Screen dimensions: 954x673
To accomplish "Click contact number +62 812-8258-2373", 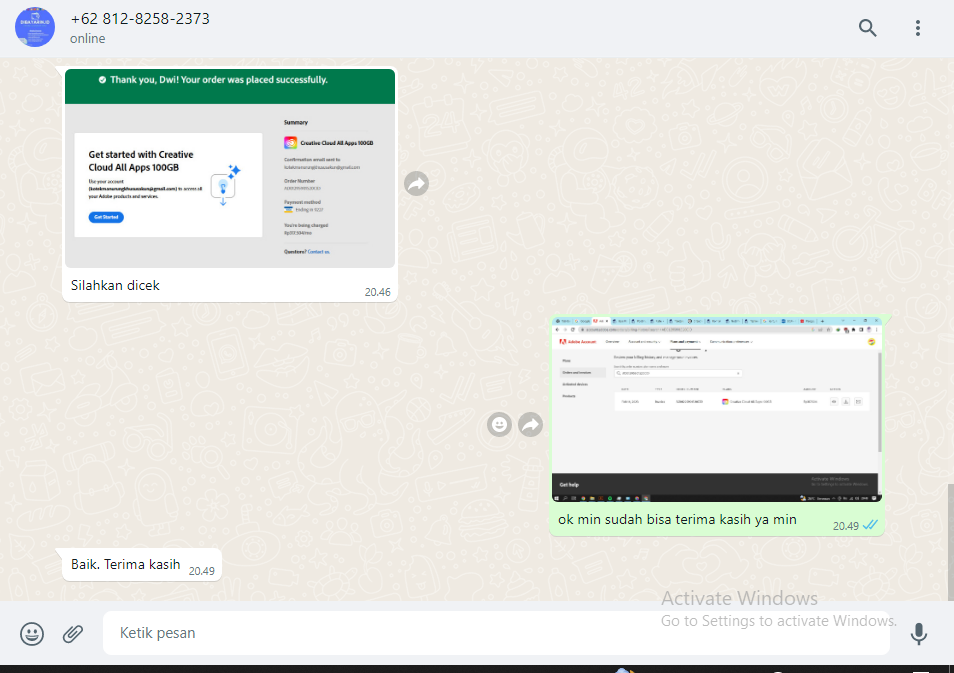I will [140, 19].
